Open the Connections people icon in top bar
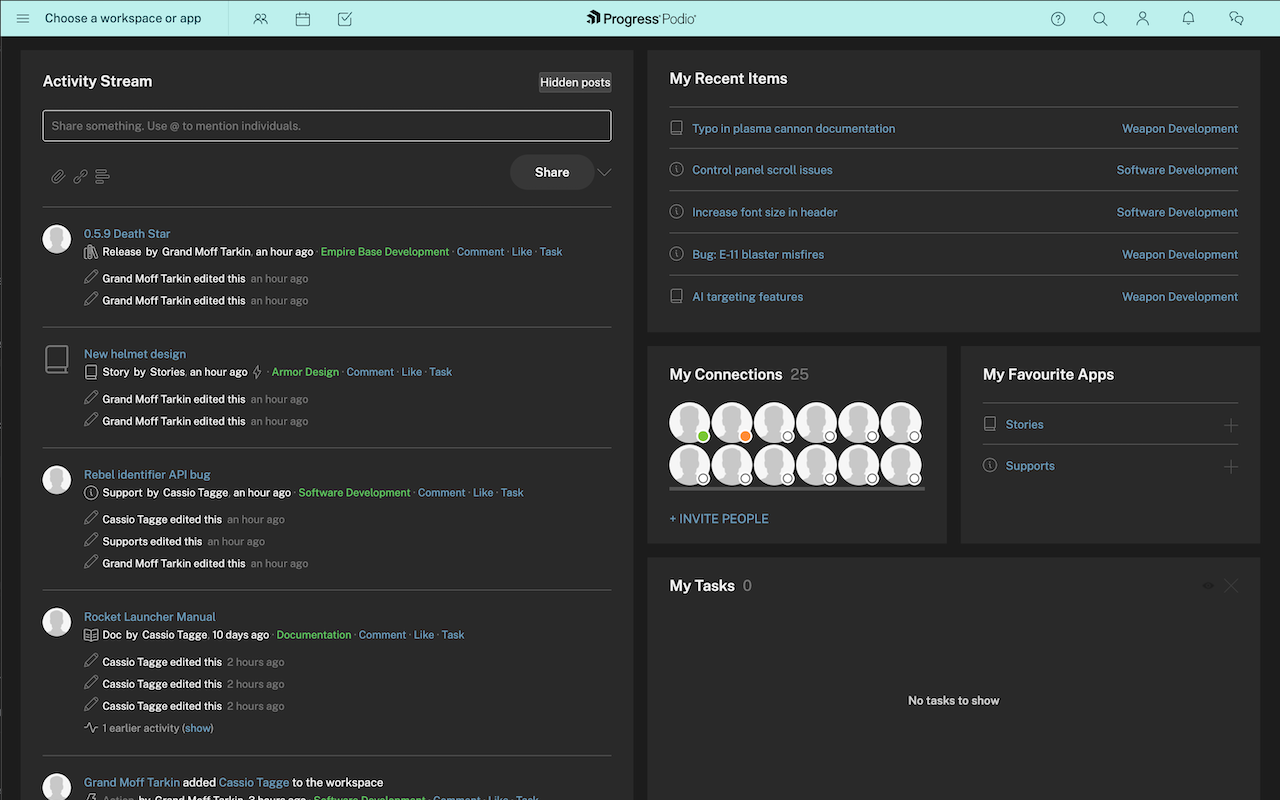This screenshot has width=1280, height=800. click(261, 18)
